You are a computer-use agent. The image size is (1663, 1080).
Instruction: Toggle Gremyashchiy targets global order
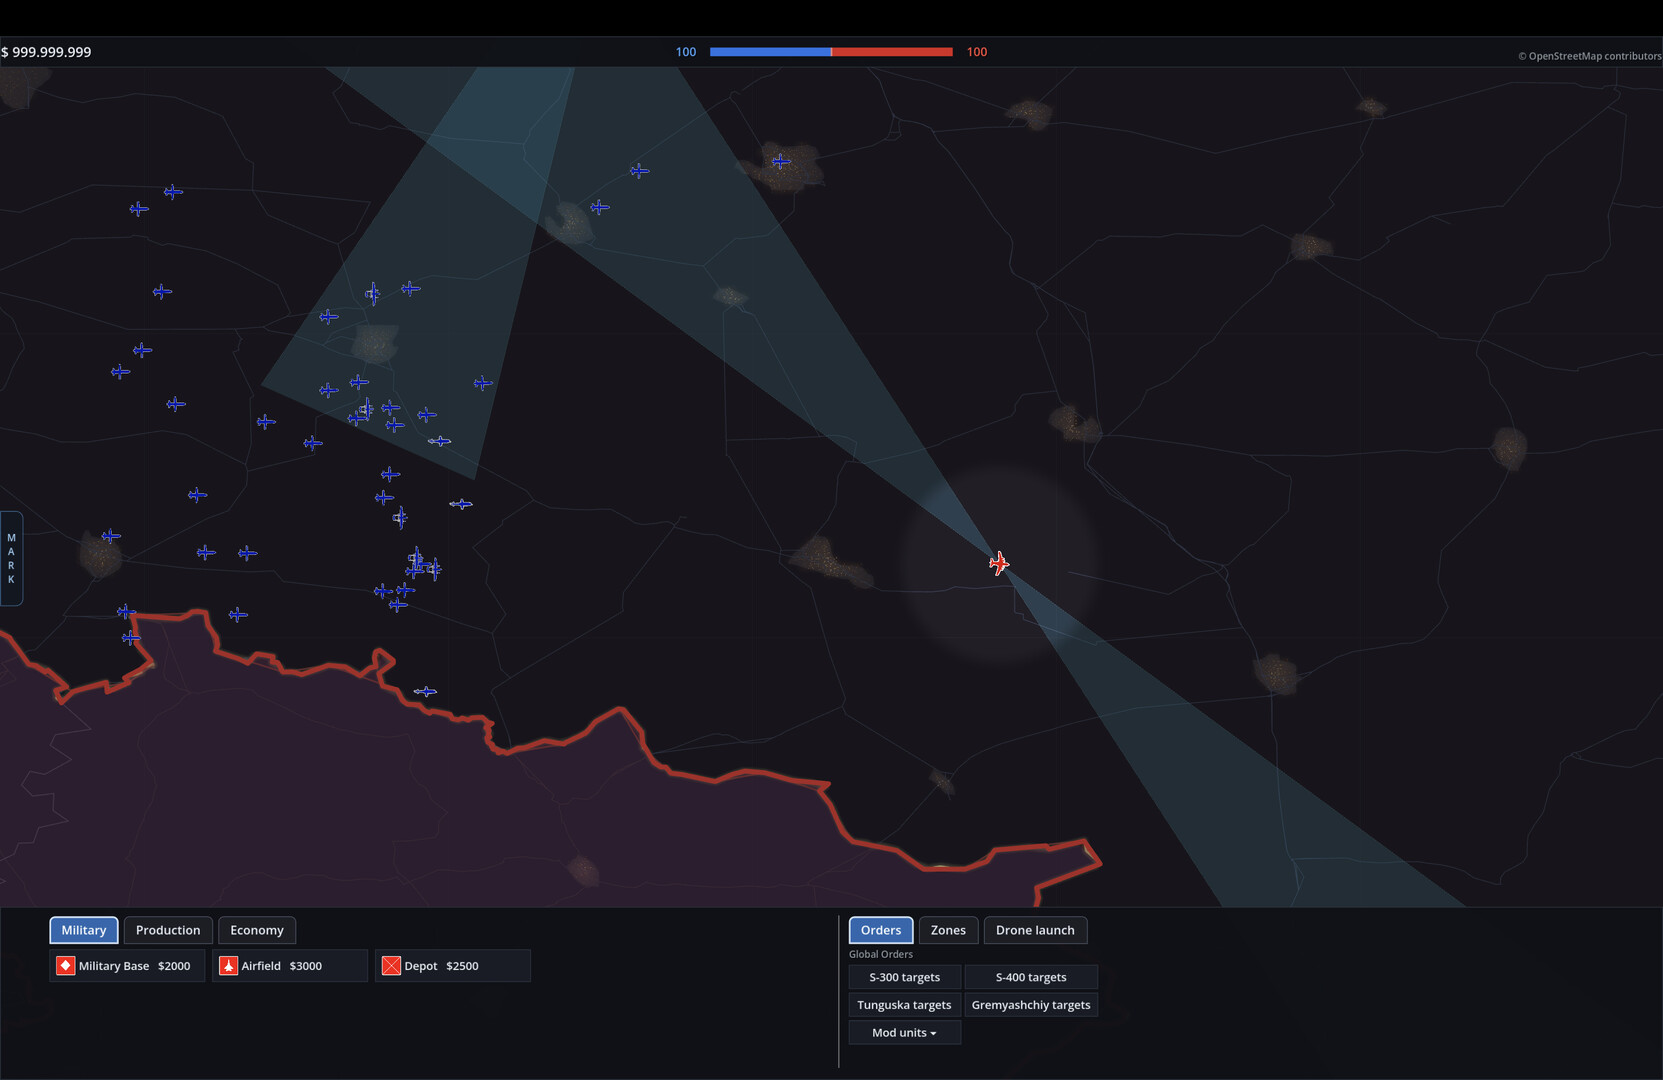[1031, 1005]
